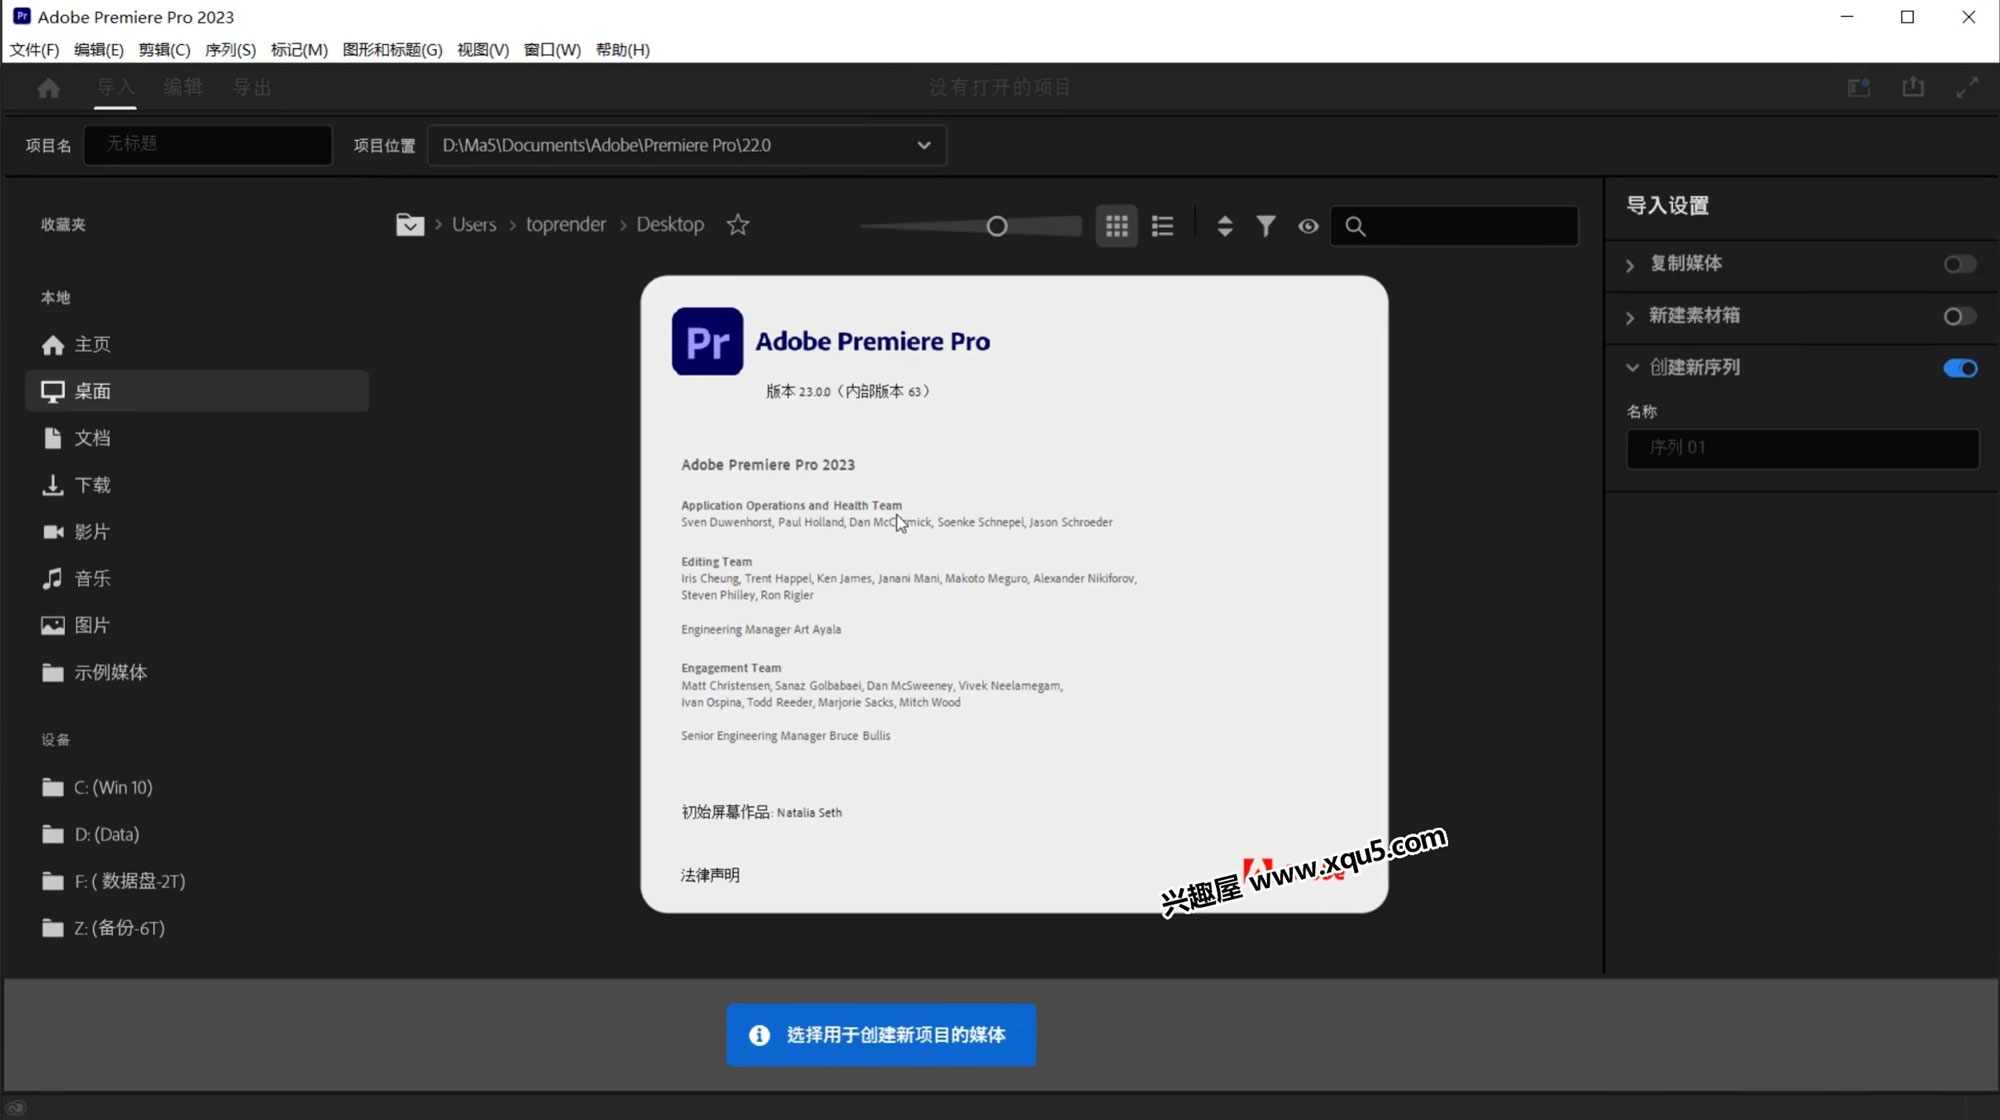The height and width of the screenshot is (1120, 2000).
Task: Enable the 复制媒体 copy media switch
Action: click(x=1959, y=264)
